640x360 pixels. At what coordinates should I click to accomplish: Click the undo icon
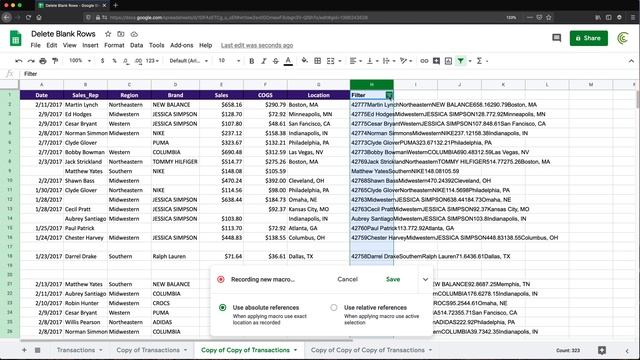pos(19,61)
